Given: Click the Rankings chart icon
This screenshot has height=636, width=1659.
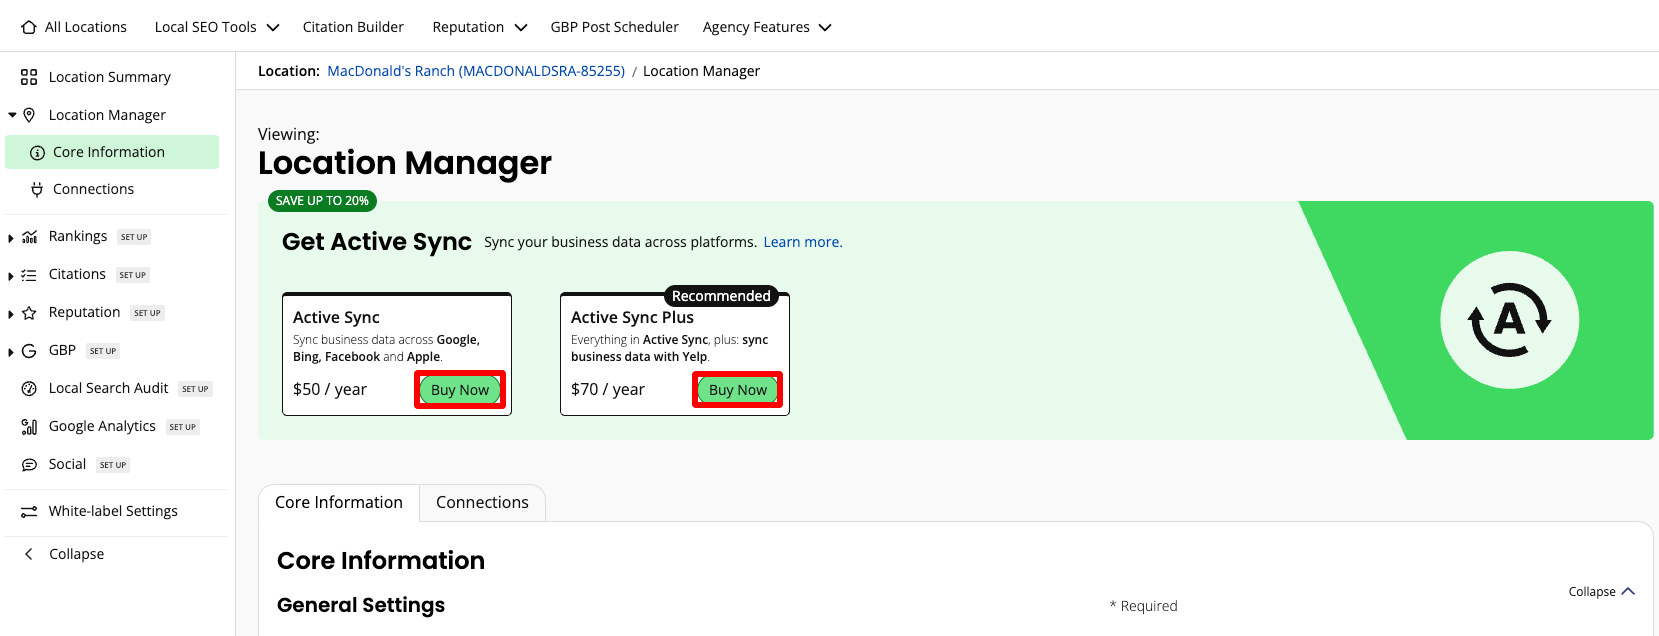Looking at the screenshot, I should pyautogui.click(x=29, y=237).
